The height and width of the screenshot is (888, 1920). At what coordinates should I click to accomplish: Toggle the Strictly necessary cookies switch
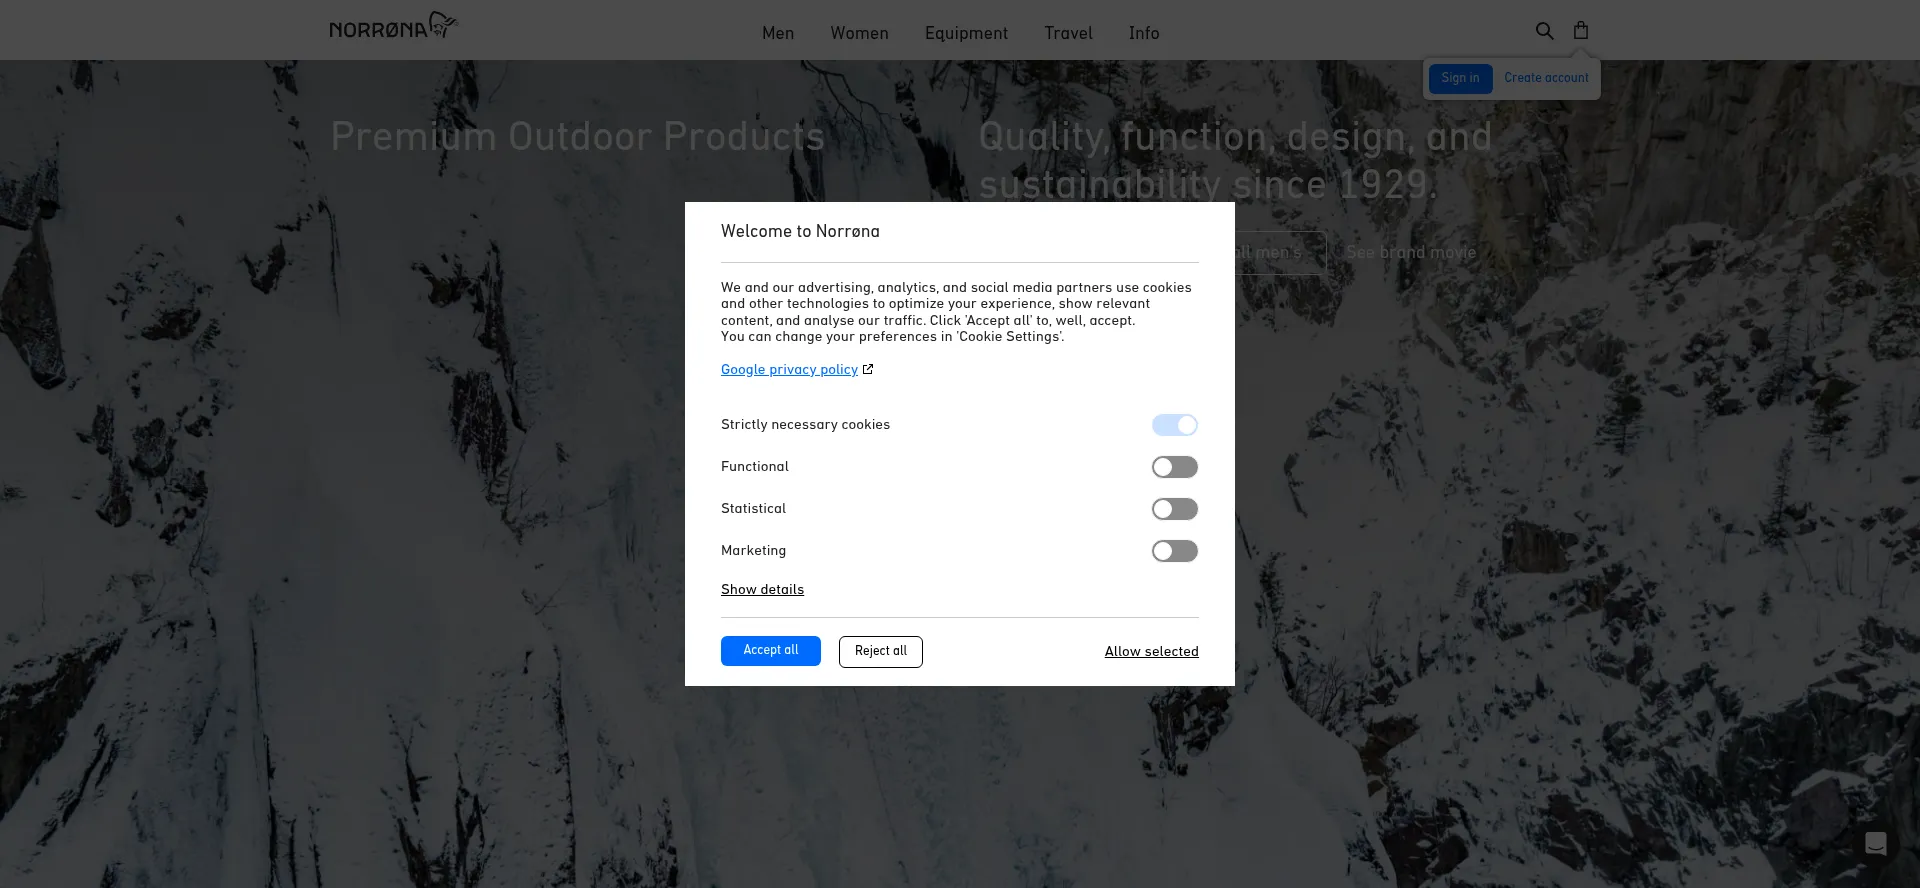coord(1175,425)
